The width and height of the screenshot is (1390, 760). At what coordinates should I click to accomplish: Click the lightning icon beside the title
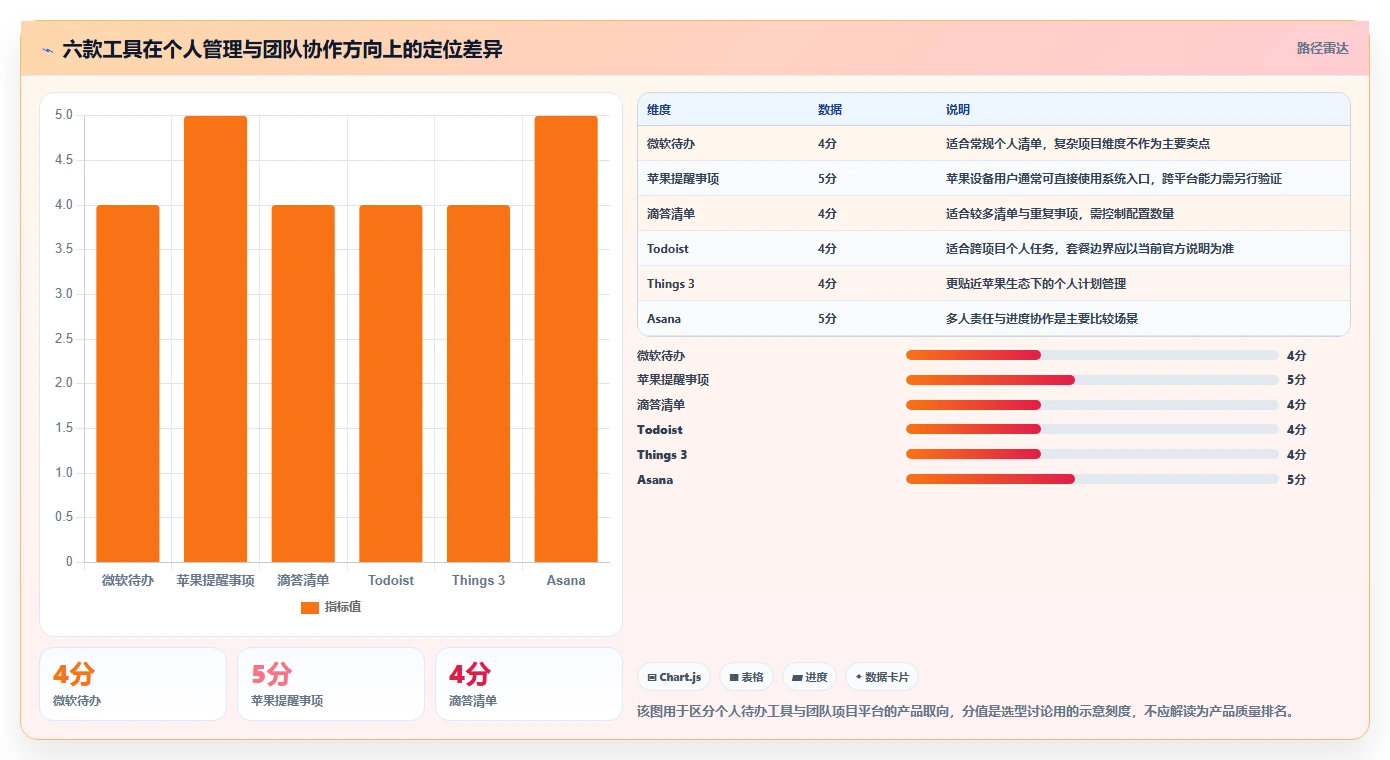47,49
